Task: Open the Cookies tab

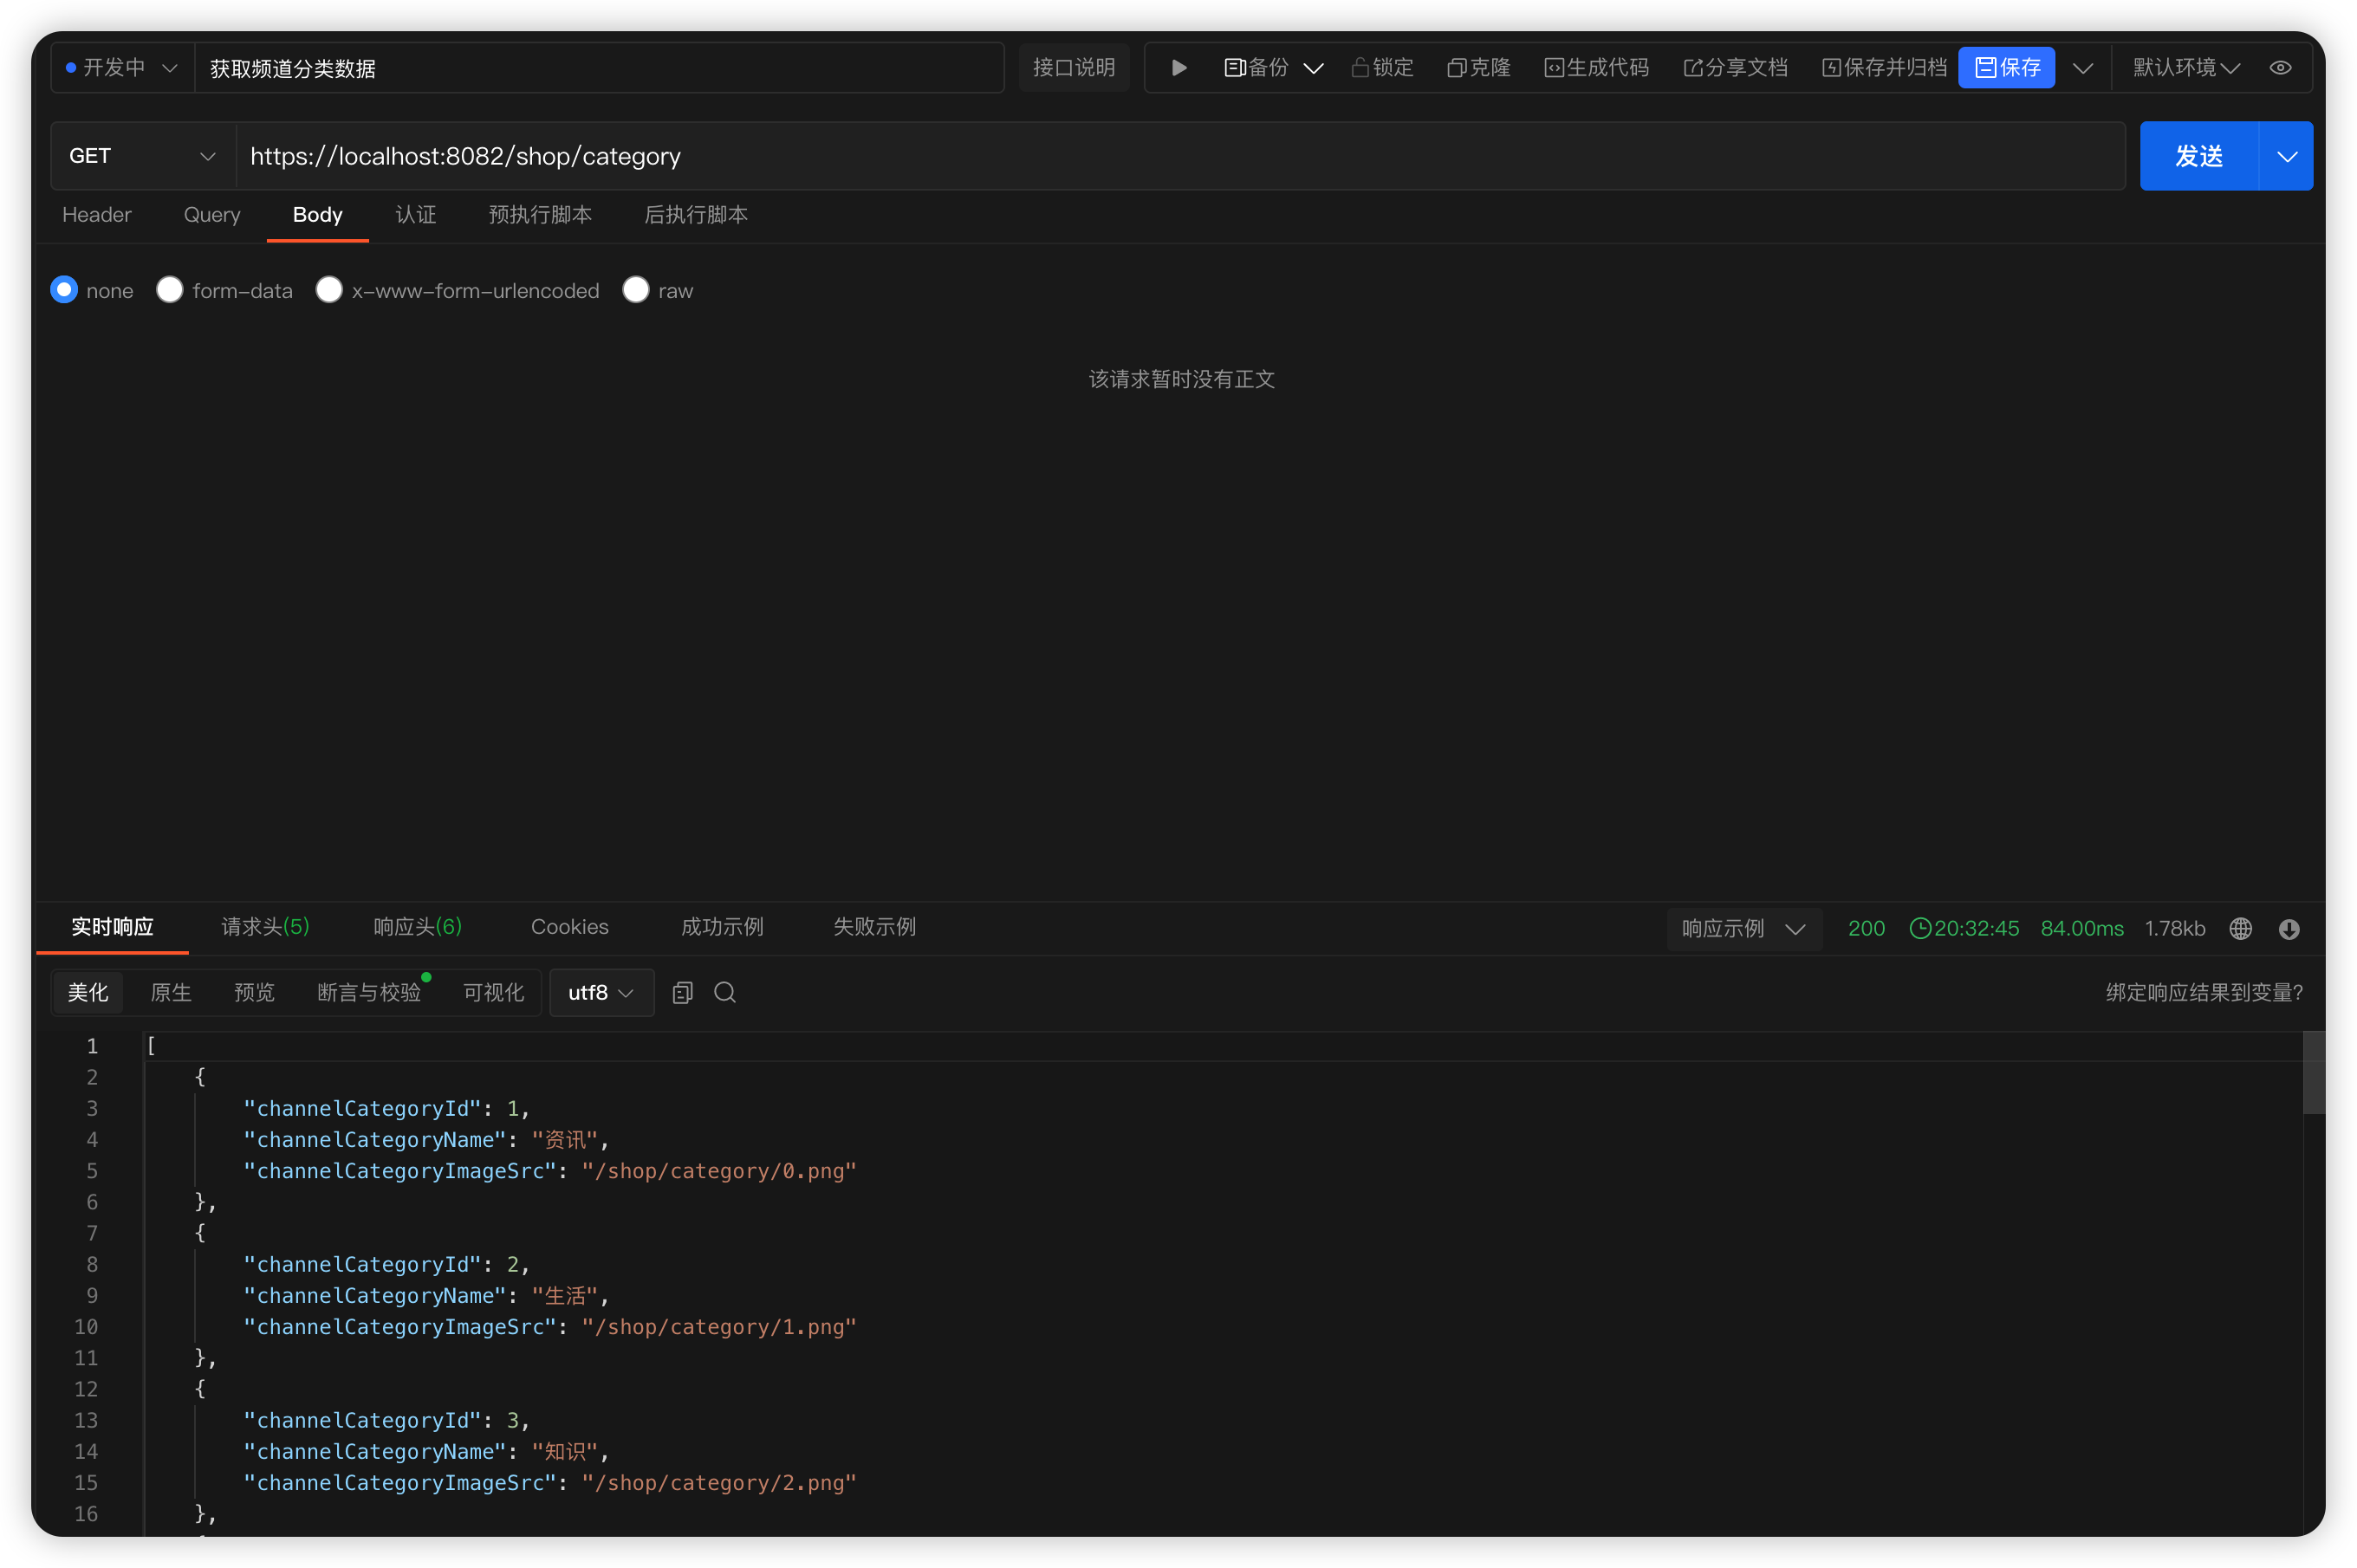Action: (570, 927)
